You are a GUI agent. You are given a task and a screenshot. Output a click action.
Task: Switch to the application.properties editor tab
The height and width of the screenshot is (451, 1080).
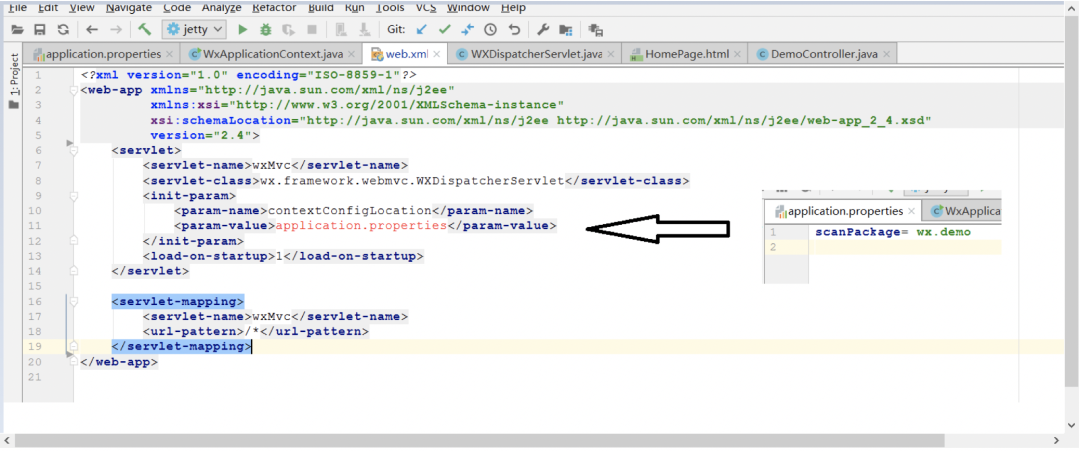tap(102, 54)
